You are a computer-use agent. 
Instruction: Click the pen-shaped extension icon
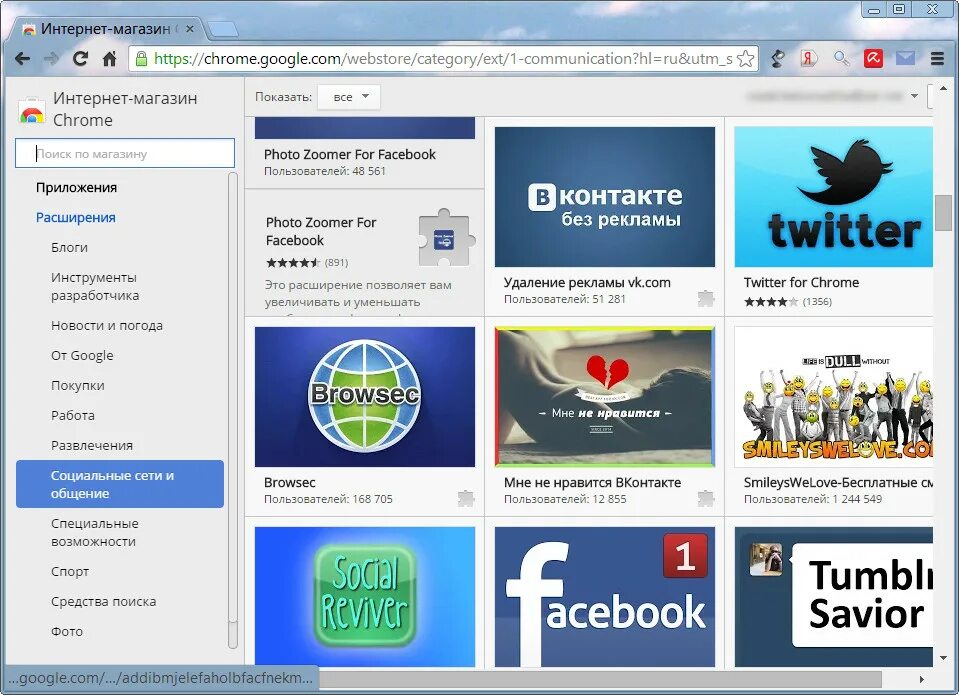tap(778, 59)
